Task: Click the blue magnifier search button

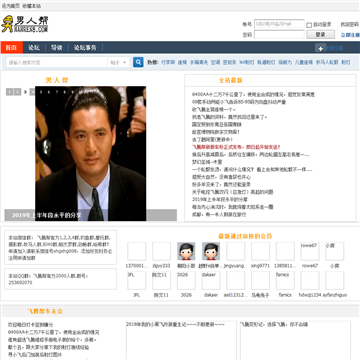Action: pyautogui.click(x=138, y=62)
